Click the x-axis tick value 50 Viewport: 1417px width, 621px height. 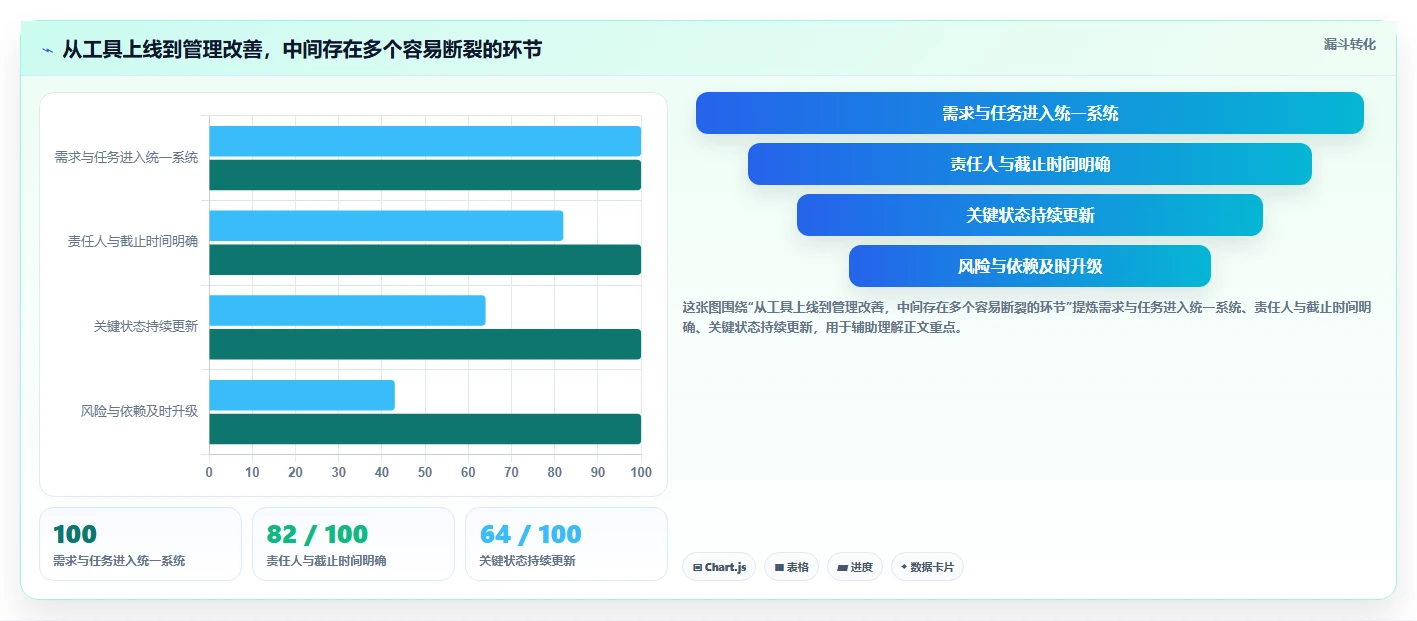coord(425,472)
